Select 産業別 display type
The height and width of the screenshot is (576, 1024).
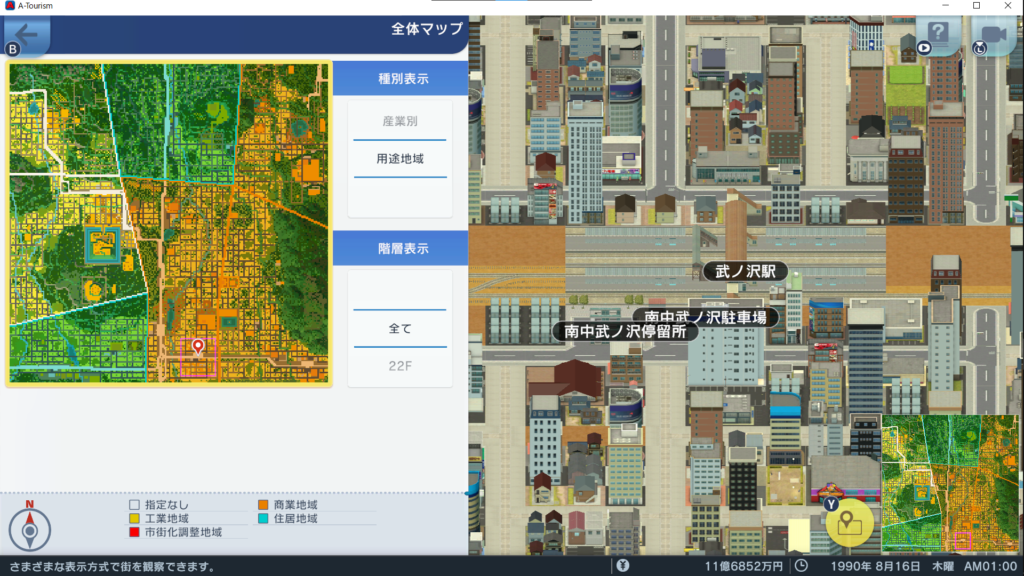click(x=400, y=121)
